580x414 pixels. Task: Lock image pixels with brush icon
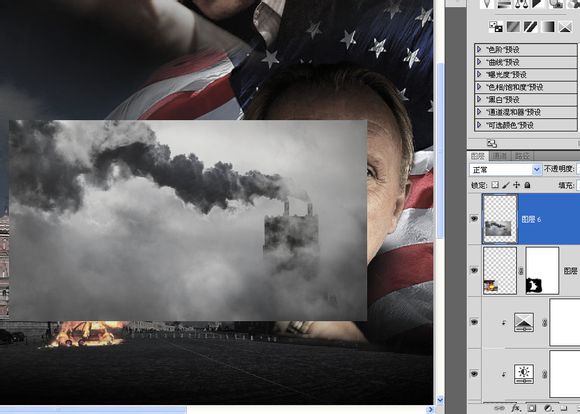pos(506,185)
